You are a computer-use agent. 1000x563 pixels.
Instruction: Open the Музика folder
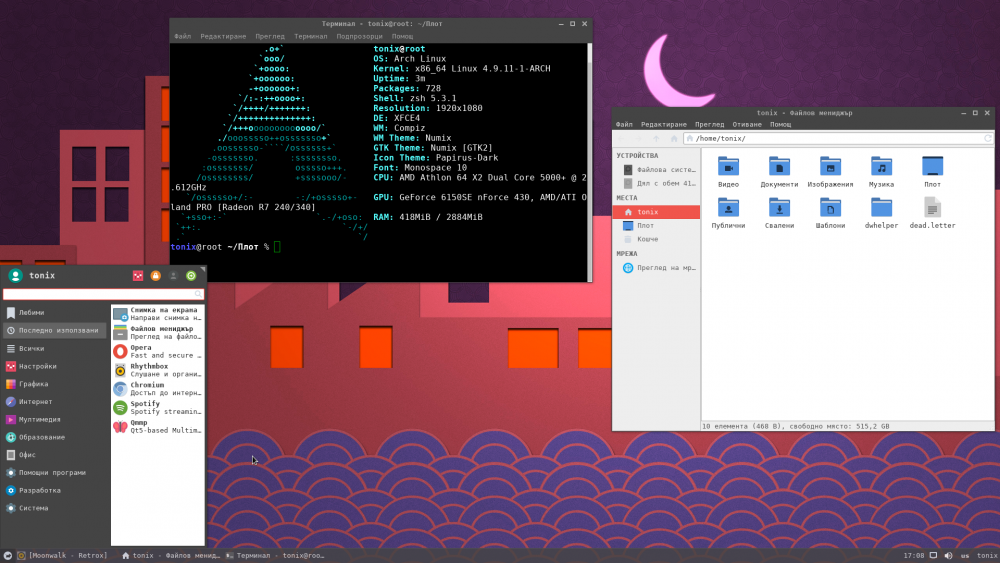pyautogui.click(x=881, y=171)
